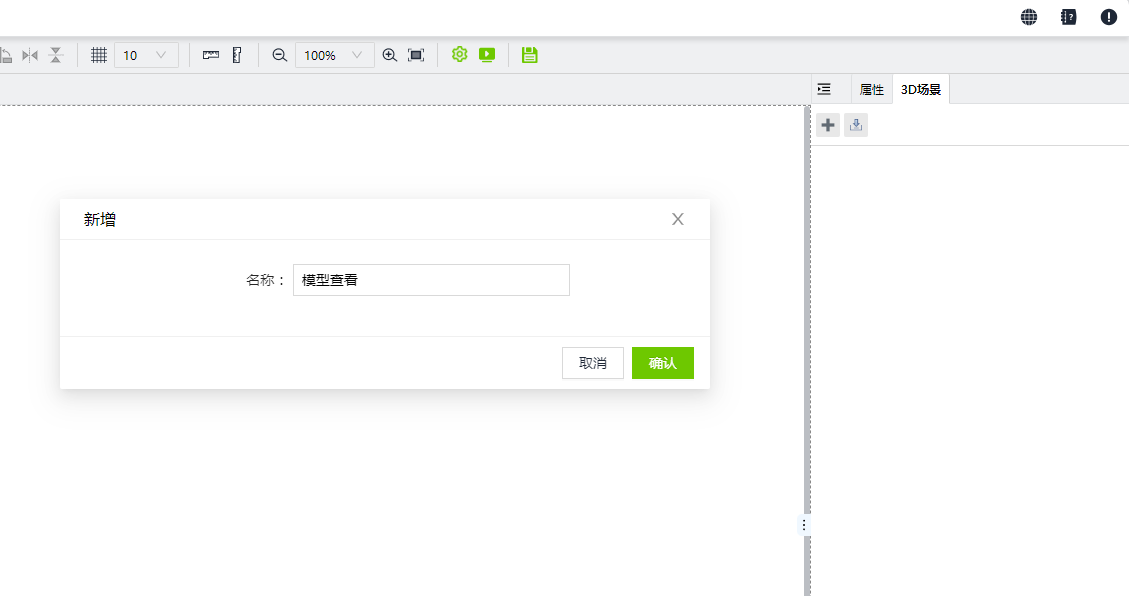Screen dimensions: 1129x596
Task: Toggle the grid display icon
Action: point(99,55)
